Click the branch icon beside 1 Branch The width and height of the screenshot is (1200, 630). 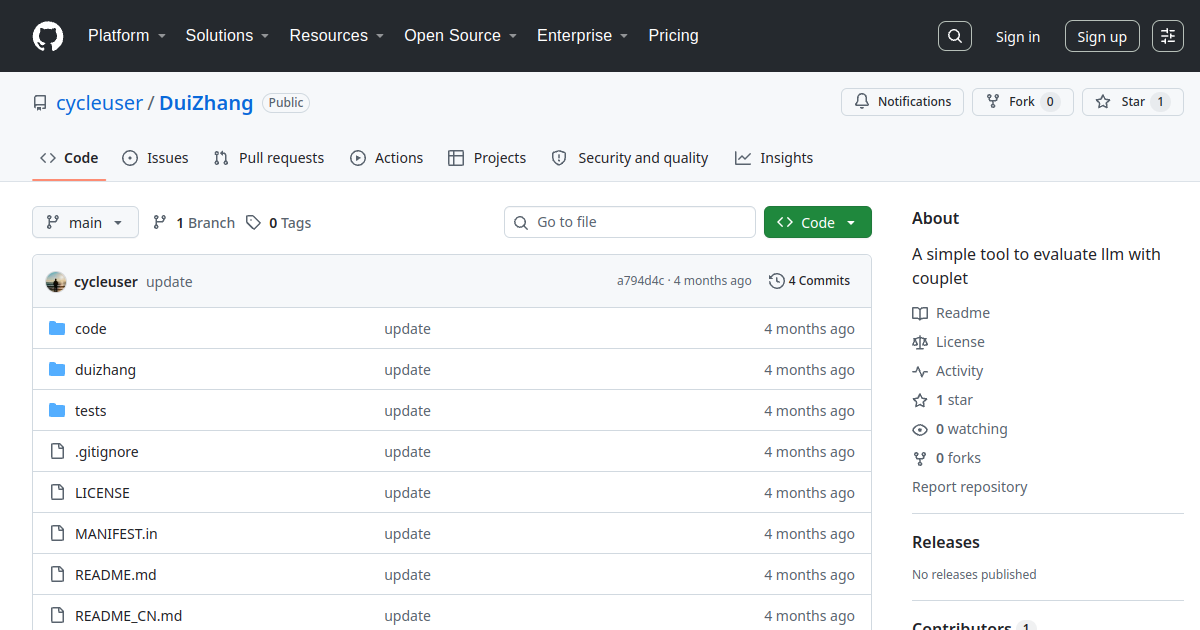(160, 223)
